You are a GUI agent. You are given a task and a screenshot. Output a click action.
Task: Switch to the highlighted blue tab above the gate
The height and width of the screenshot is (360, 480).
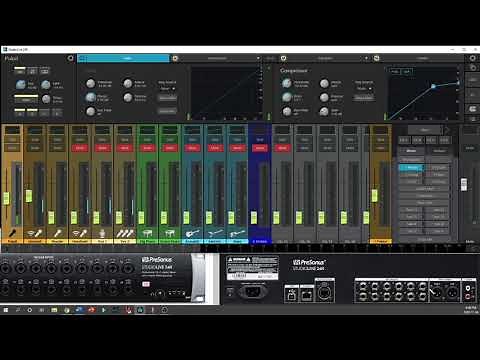[123, 58]
